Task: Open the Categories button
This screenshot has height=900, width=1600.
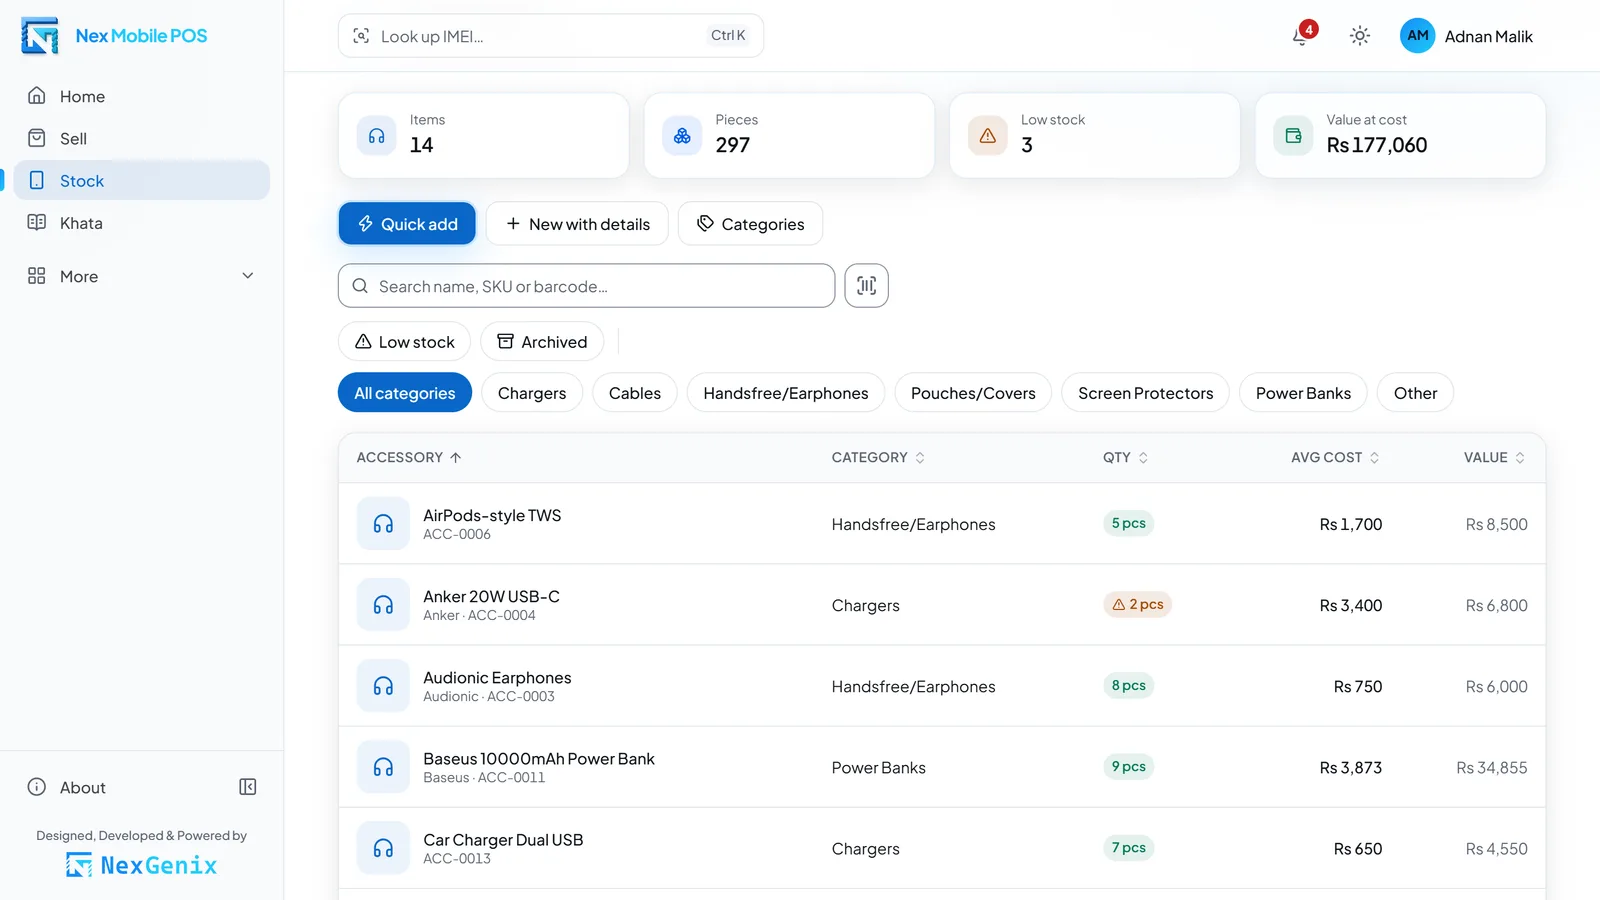Action: coord(750,224)
